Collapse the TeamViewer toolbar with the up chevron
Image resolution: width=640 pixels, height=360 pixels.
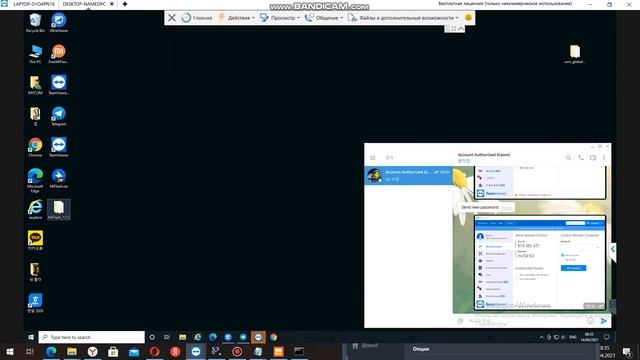coord(461,29)
